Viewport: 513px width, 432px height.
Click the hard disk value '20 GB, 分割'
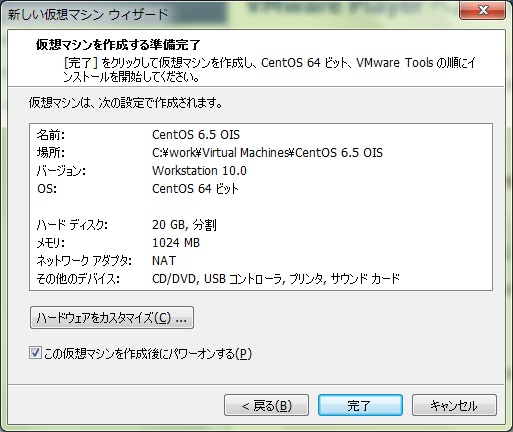pyautogui.click(x=184, y=225)
